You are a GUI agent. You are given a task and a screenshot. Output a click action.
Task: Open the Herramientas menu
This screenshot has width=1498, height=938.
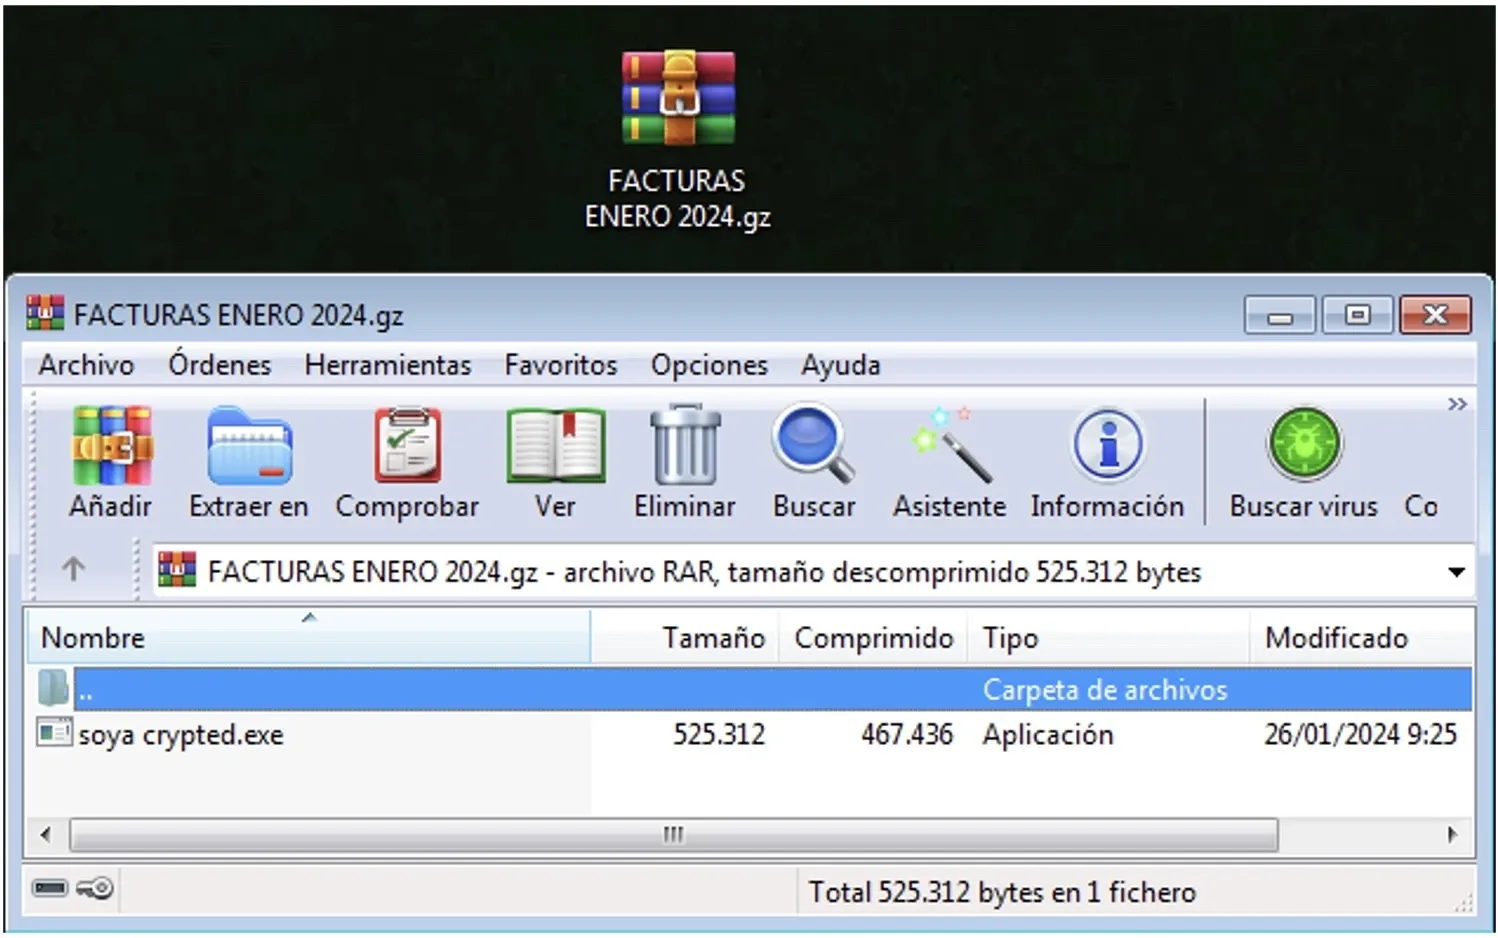pyautogui.click(x=387, y=365)
